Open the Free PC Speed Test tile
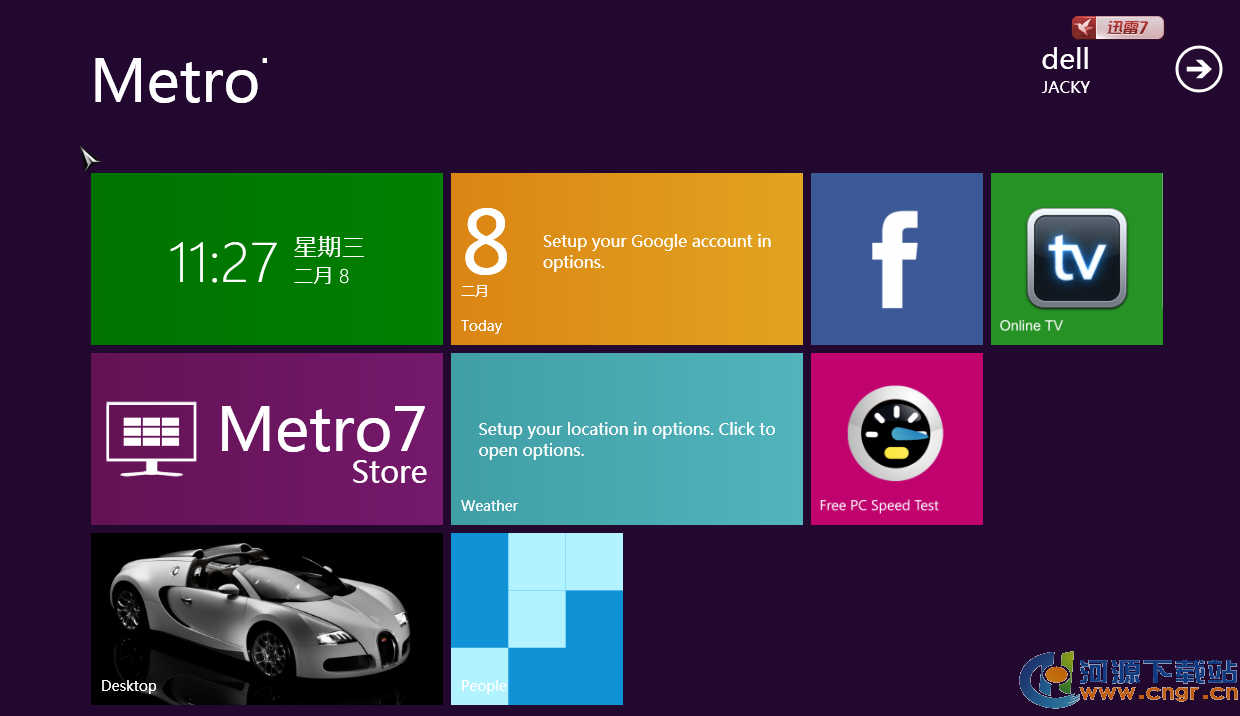 (897, 439)
